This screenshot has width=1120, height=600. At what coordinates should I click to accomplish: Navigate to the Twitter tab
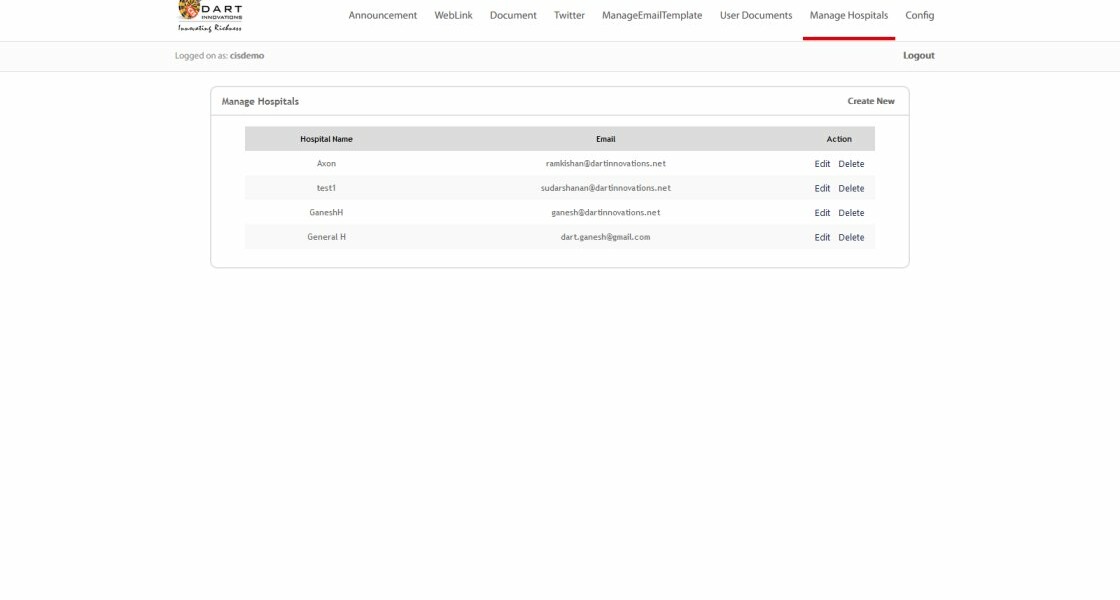pos(569,16)
